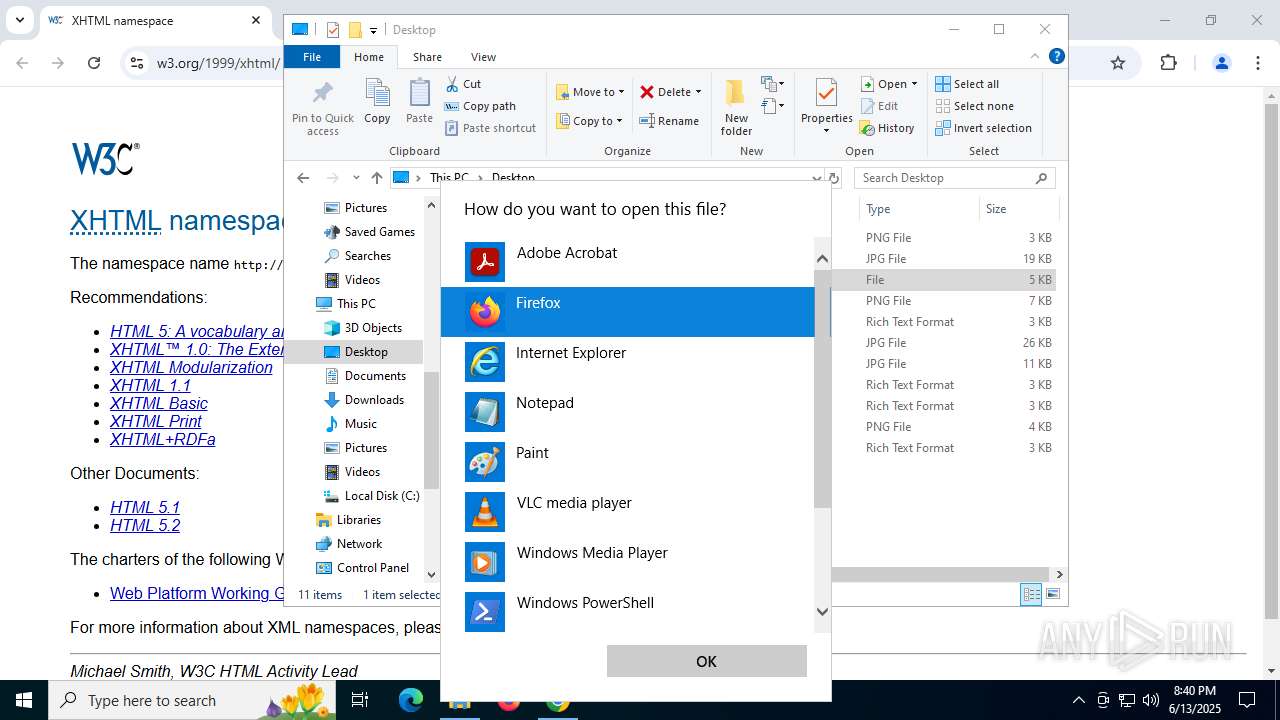Switch to the Share ribbon tab
The height and width of the screenshot is (720, 1280).
pos(427,57)
